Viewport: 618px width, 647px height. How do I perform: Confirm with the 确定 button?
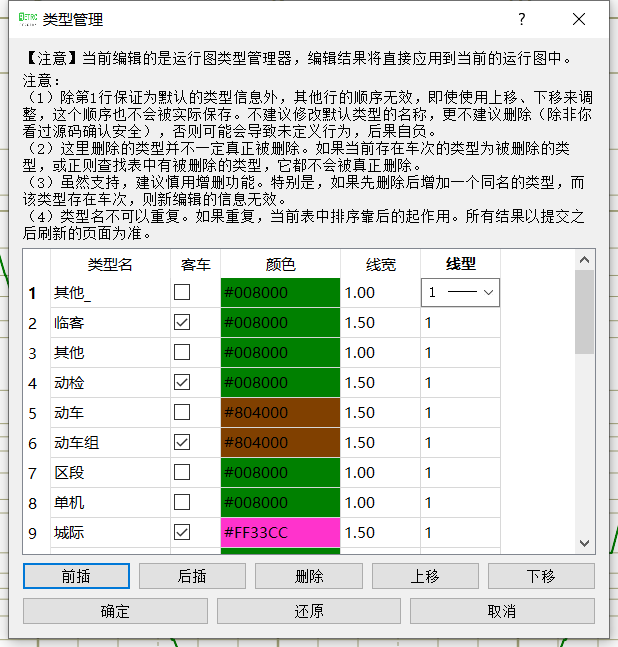coord(115,611)
